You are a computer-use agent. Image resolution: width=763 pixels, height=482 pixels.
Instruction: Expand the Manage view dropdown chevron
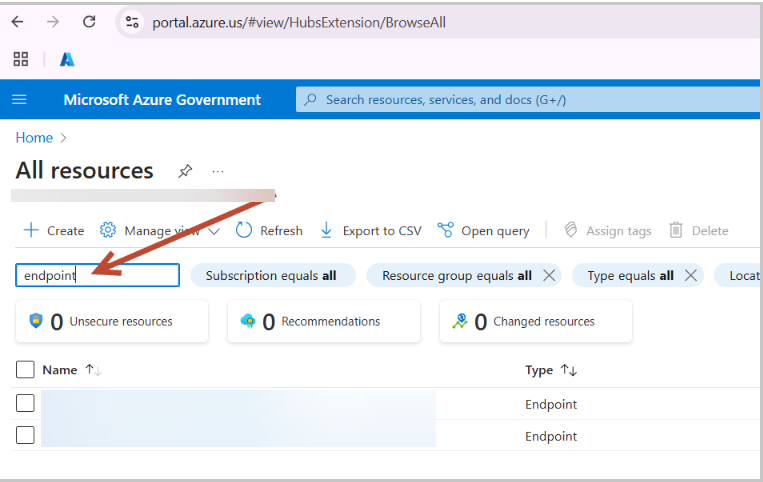pos(214,231)
